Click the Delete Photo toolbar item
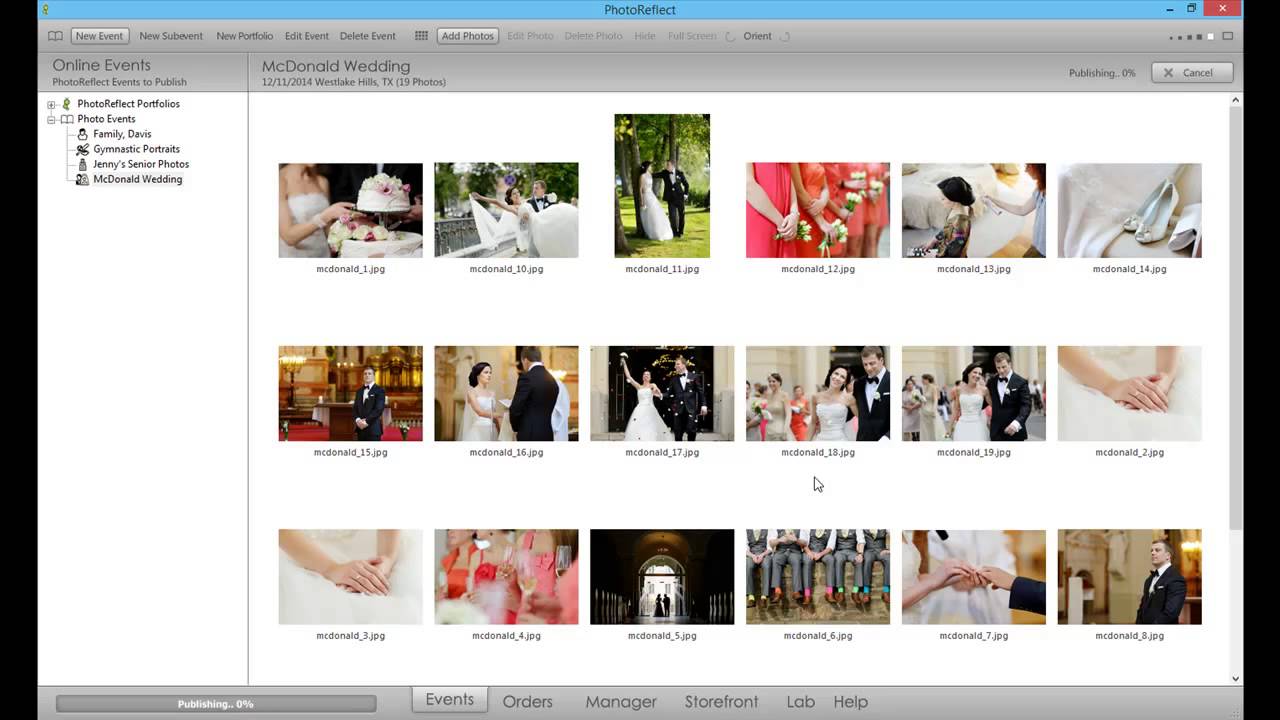The height and width of the screenshot is (720, 1280). [593, 36]
